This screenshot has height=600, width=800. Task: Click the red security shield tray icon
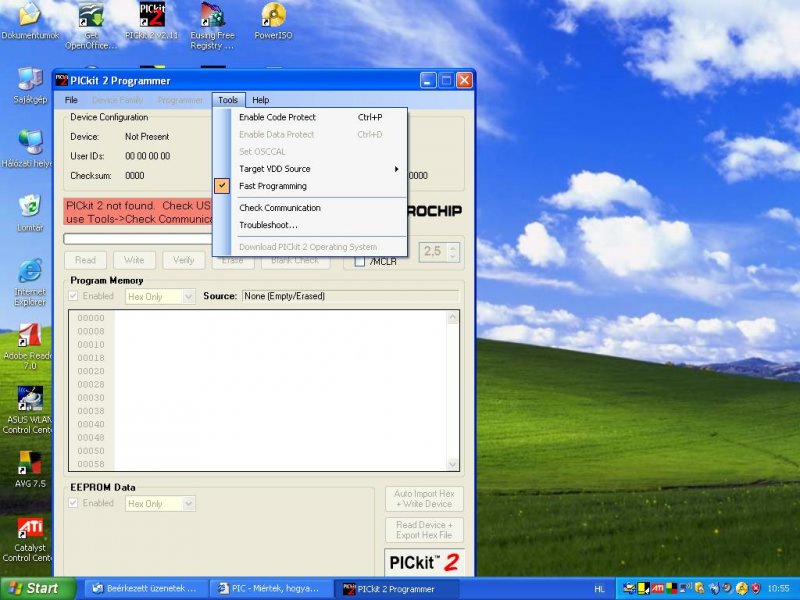point(756,588)
